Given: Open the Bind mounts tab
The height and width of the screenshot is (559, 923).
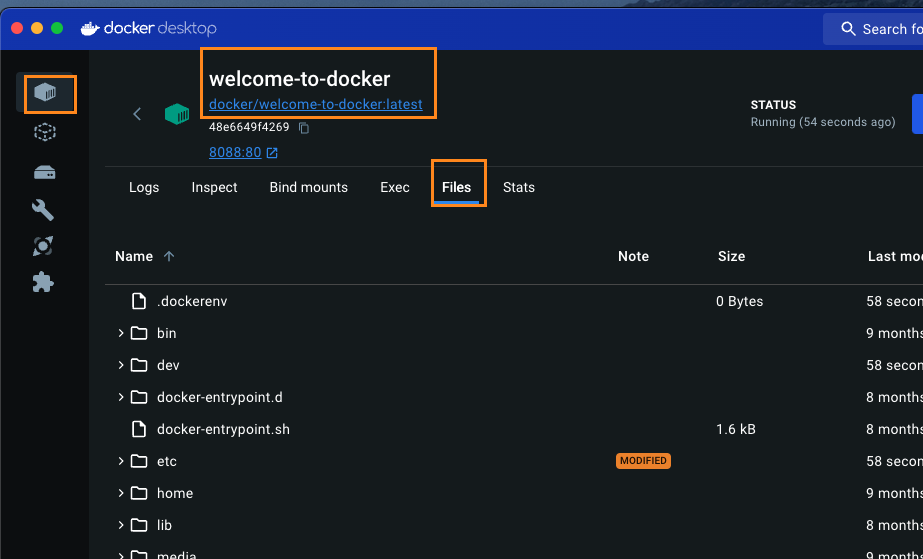Looking at the screenshot, I should pyautogui.click(x=308, y=187).
